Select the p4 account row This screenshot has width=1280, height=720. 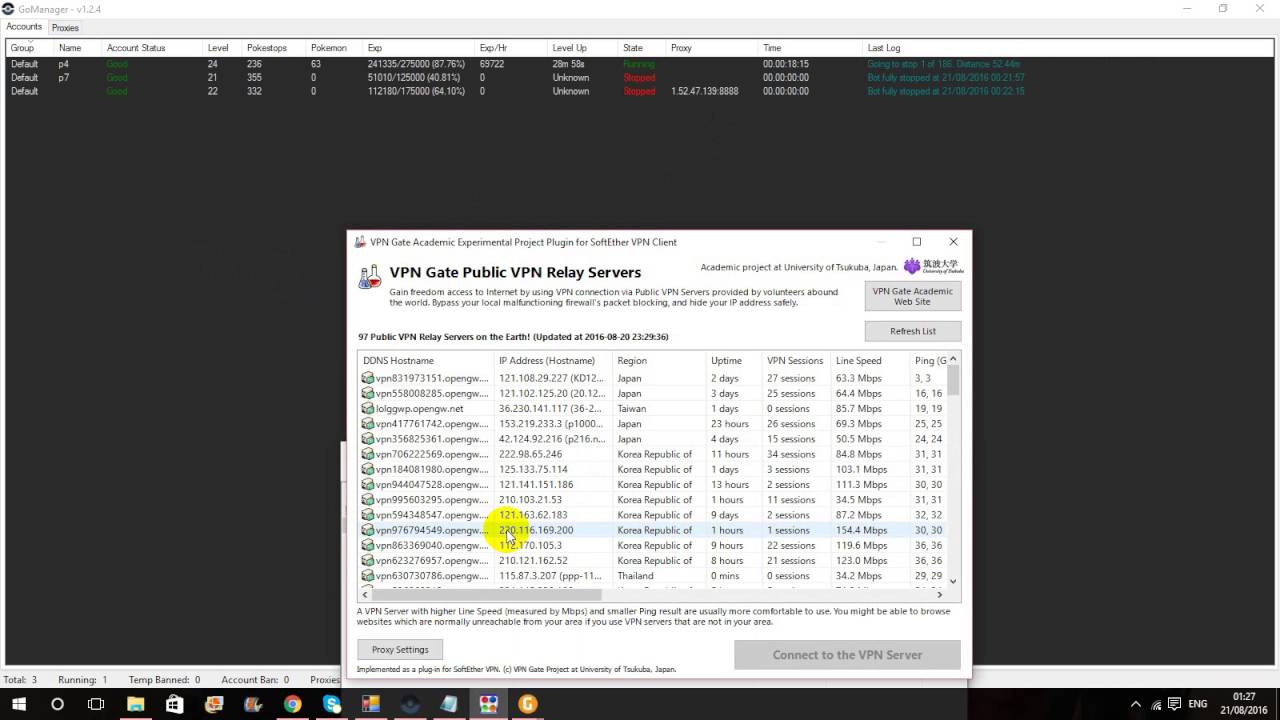click(640, 64)
